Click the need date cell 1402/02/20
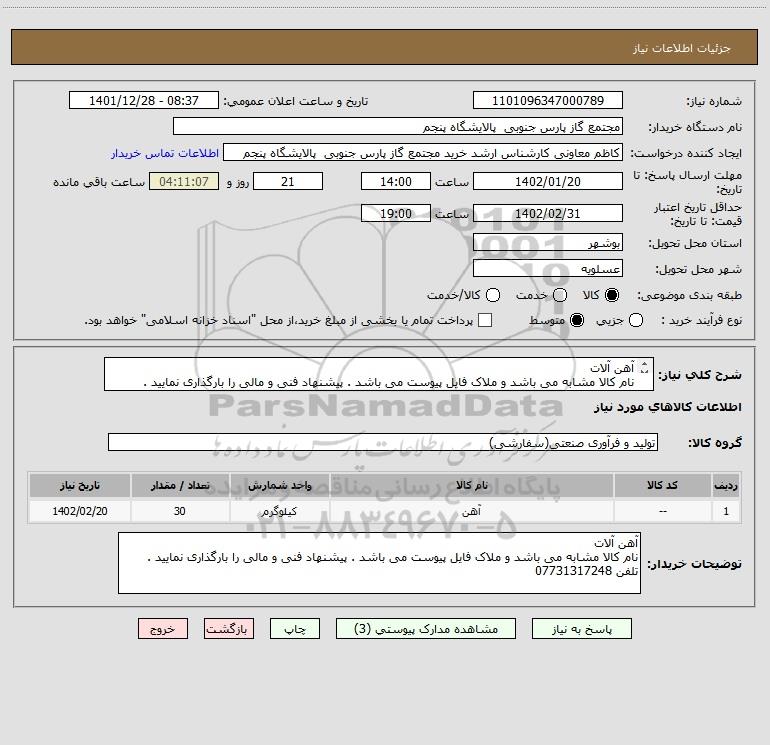The width and height of the screenshot is (770, 745). pos(80,511)
